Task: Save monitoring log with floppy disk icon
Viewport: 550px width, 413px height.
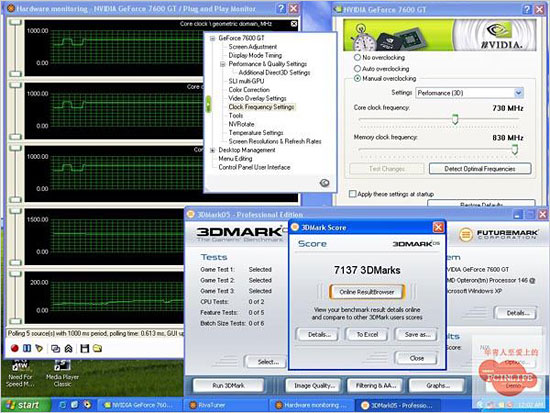Action: [85, 348]
